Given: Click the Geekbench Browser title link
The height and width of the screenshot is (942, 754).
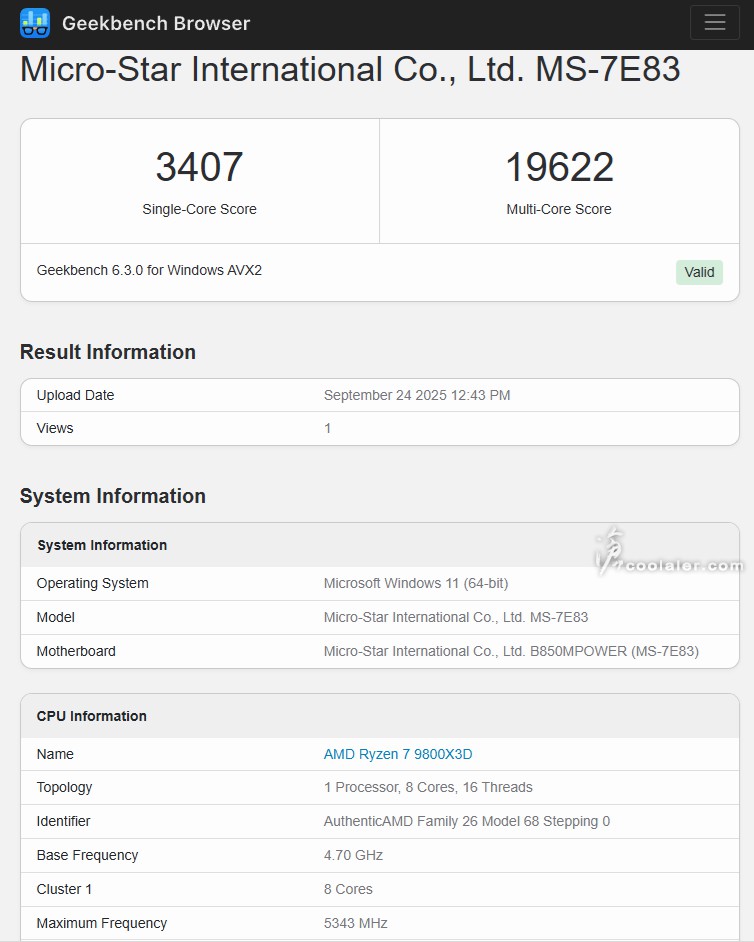Looking at the screenshot, I should (x=156, y=23).
